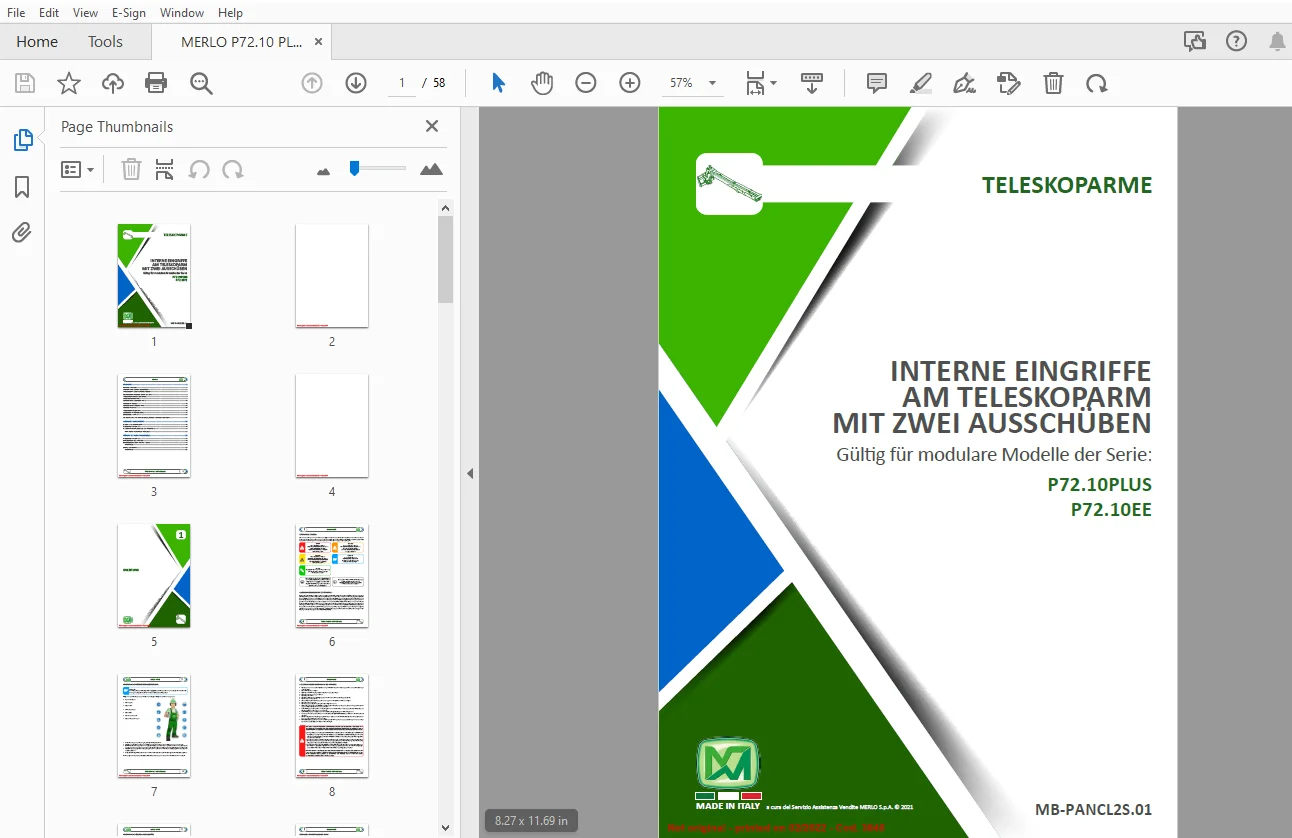Select page 4 thumbnail
Image resolution: width=1292 pixels, height=838 pixels.
tap(332, 426)
